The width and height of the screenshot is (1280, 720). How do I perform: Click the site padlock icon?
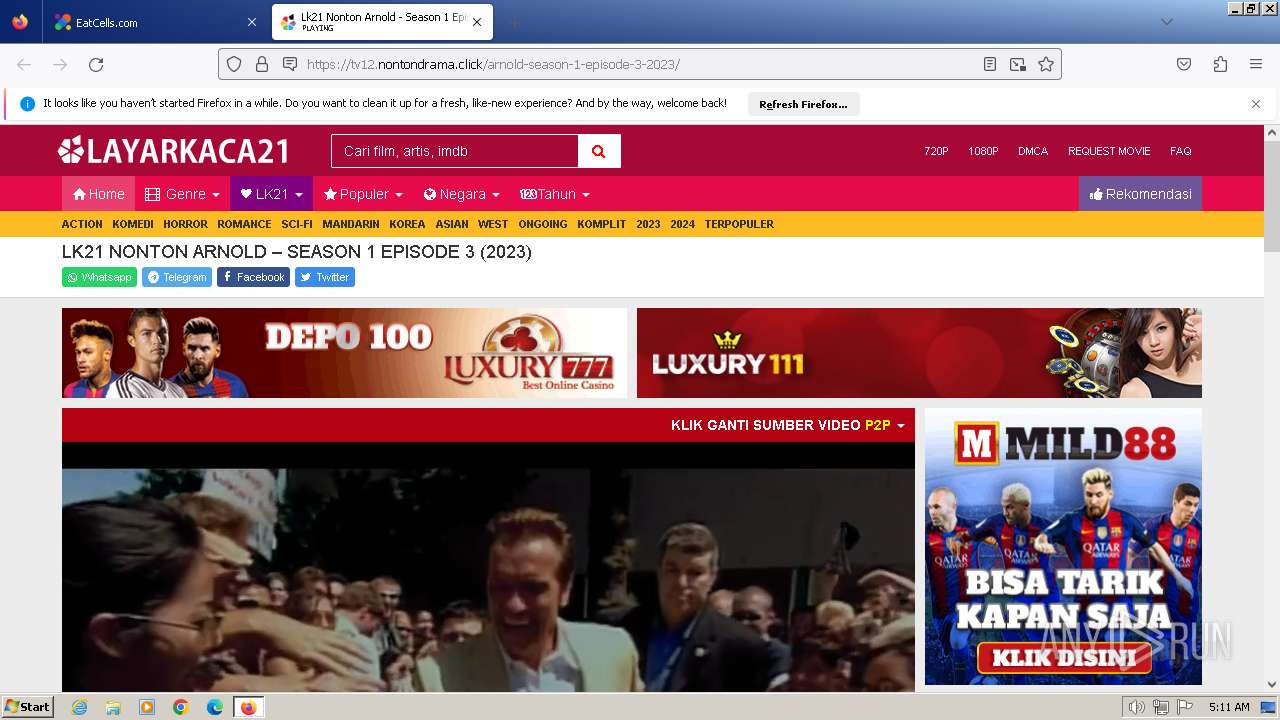click(x=262, y=64)
